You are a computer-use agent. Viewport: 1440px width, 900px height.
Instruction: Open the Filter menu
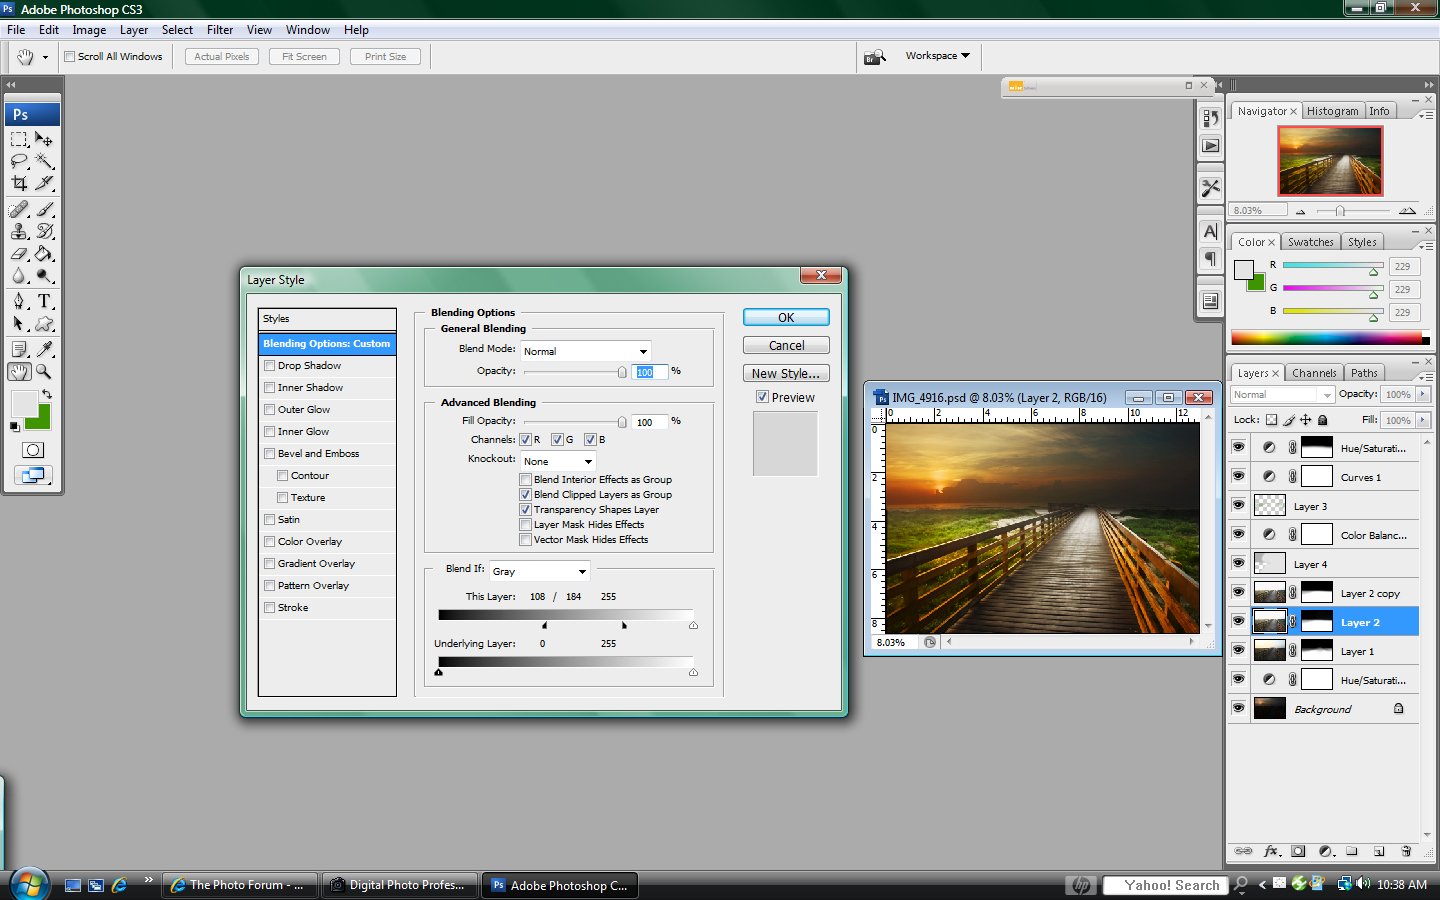[220, 30]
